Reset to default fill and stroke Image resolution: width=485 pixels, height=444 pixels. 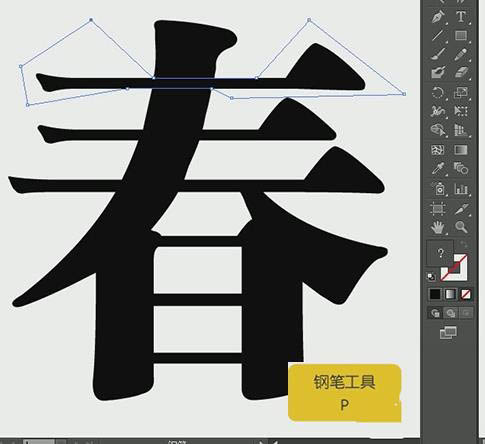point(431,277)
